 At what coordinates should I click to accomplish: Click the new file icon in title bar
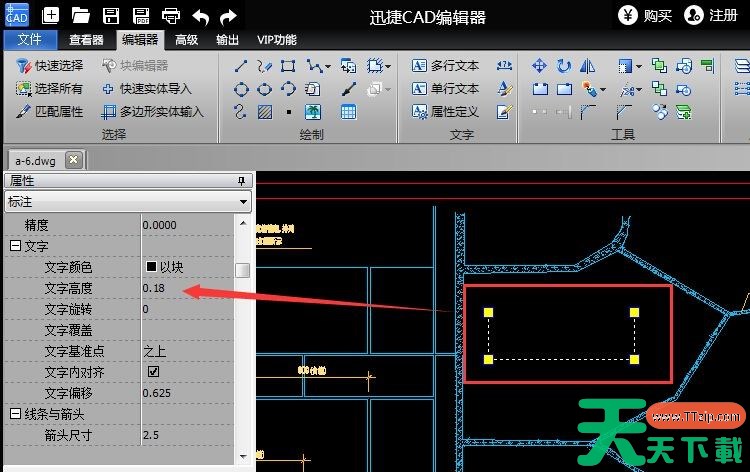tap(50, 16)
